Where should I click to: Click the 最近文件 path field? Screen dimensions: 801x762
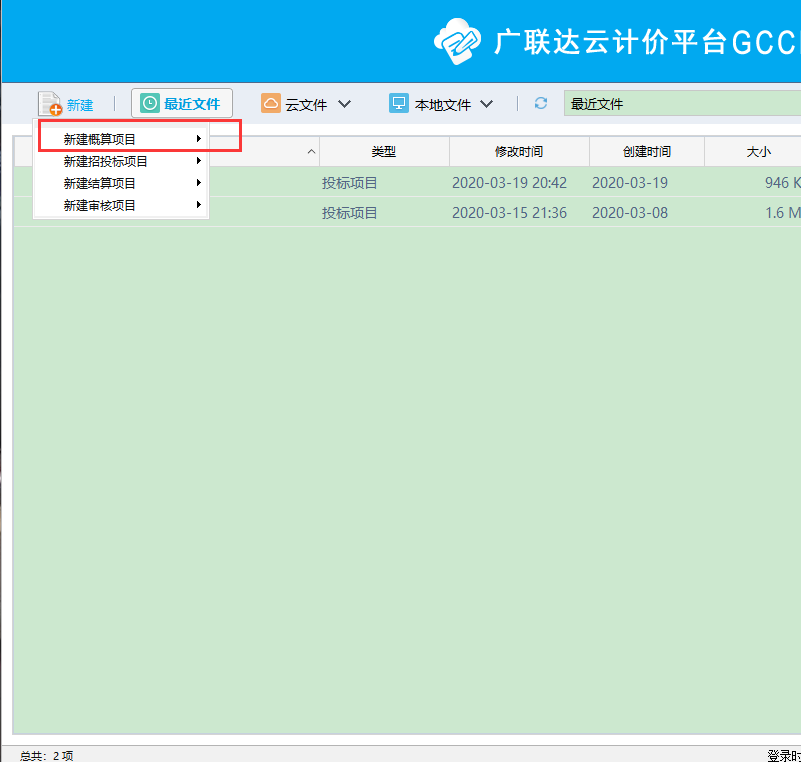coord(682,104)
